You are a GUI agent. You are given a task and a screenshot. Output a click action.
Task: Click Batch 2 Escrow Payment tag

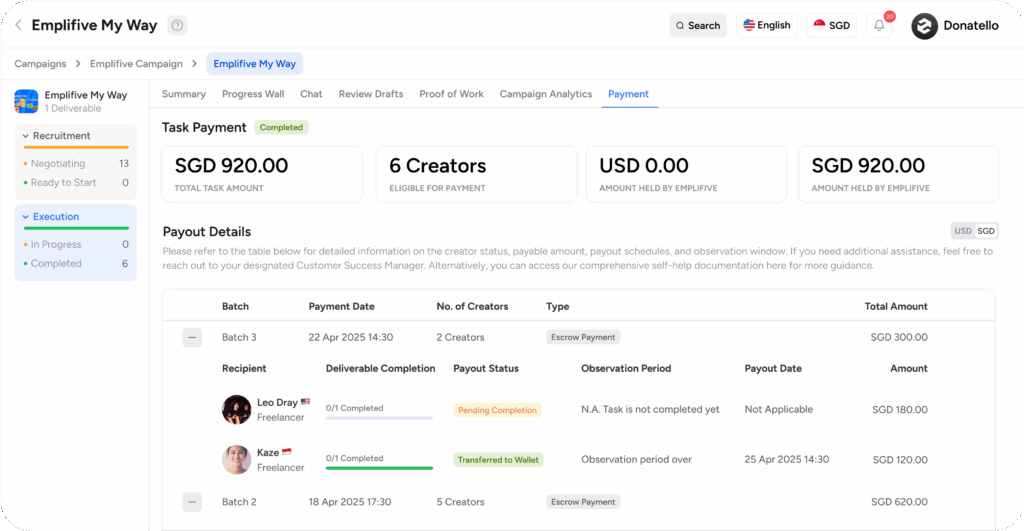coord(583,502)
